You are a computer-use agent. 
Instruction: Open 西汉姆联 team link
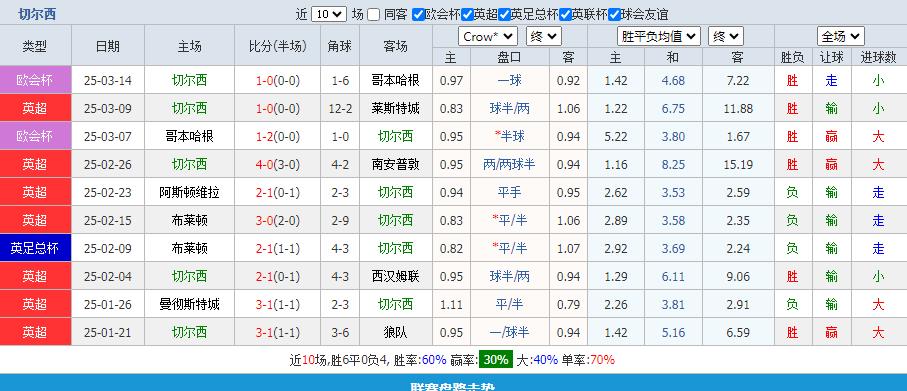click(396, 276)
